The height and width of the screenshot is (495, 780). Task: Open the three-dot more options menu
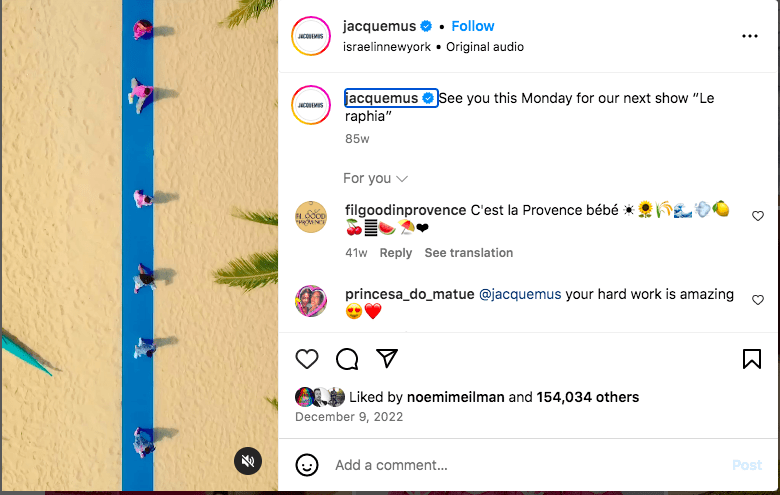[750, 36]
